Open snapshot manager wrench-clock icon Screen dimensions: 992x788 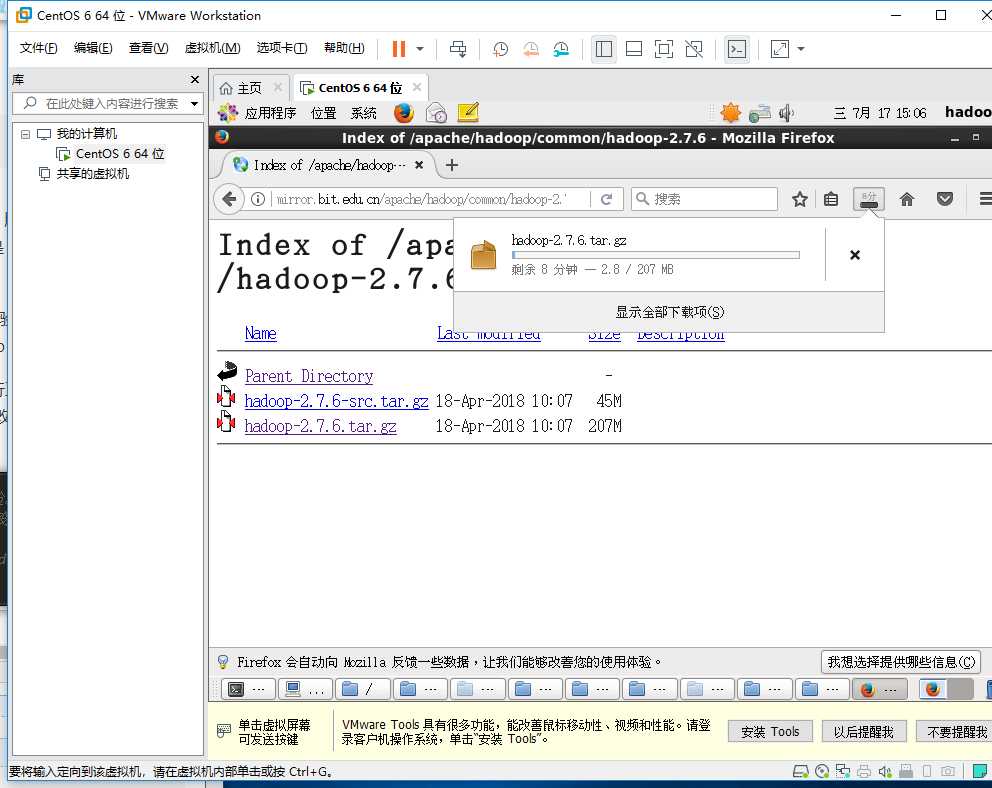click(x=561, y=49)
